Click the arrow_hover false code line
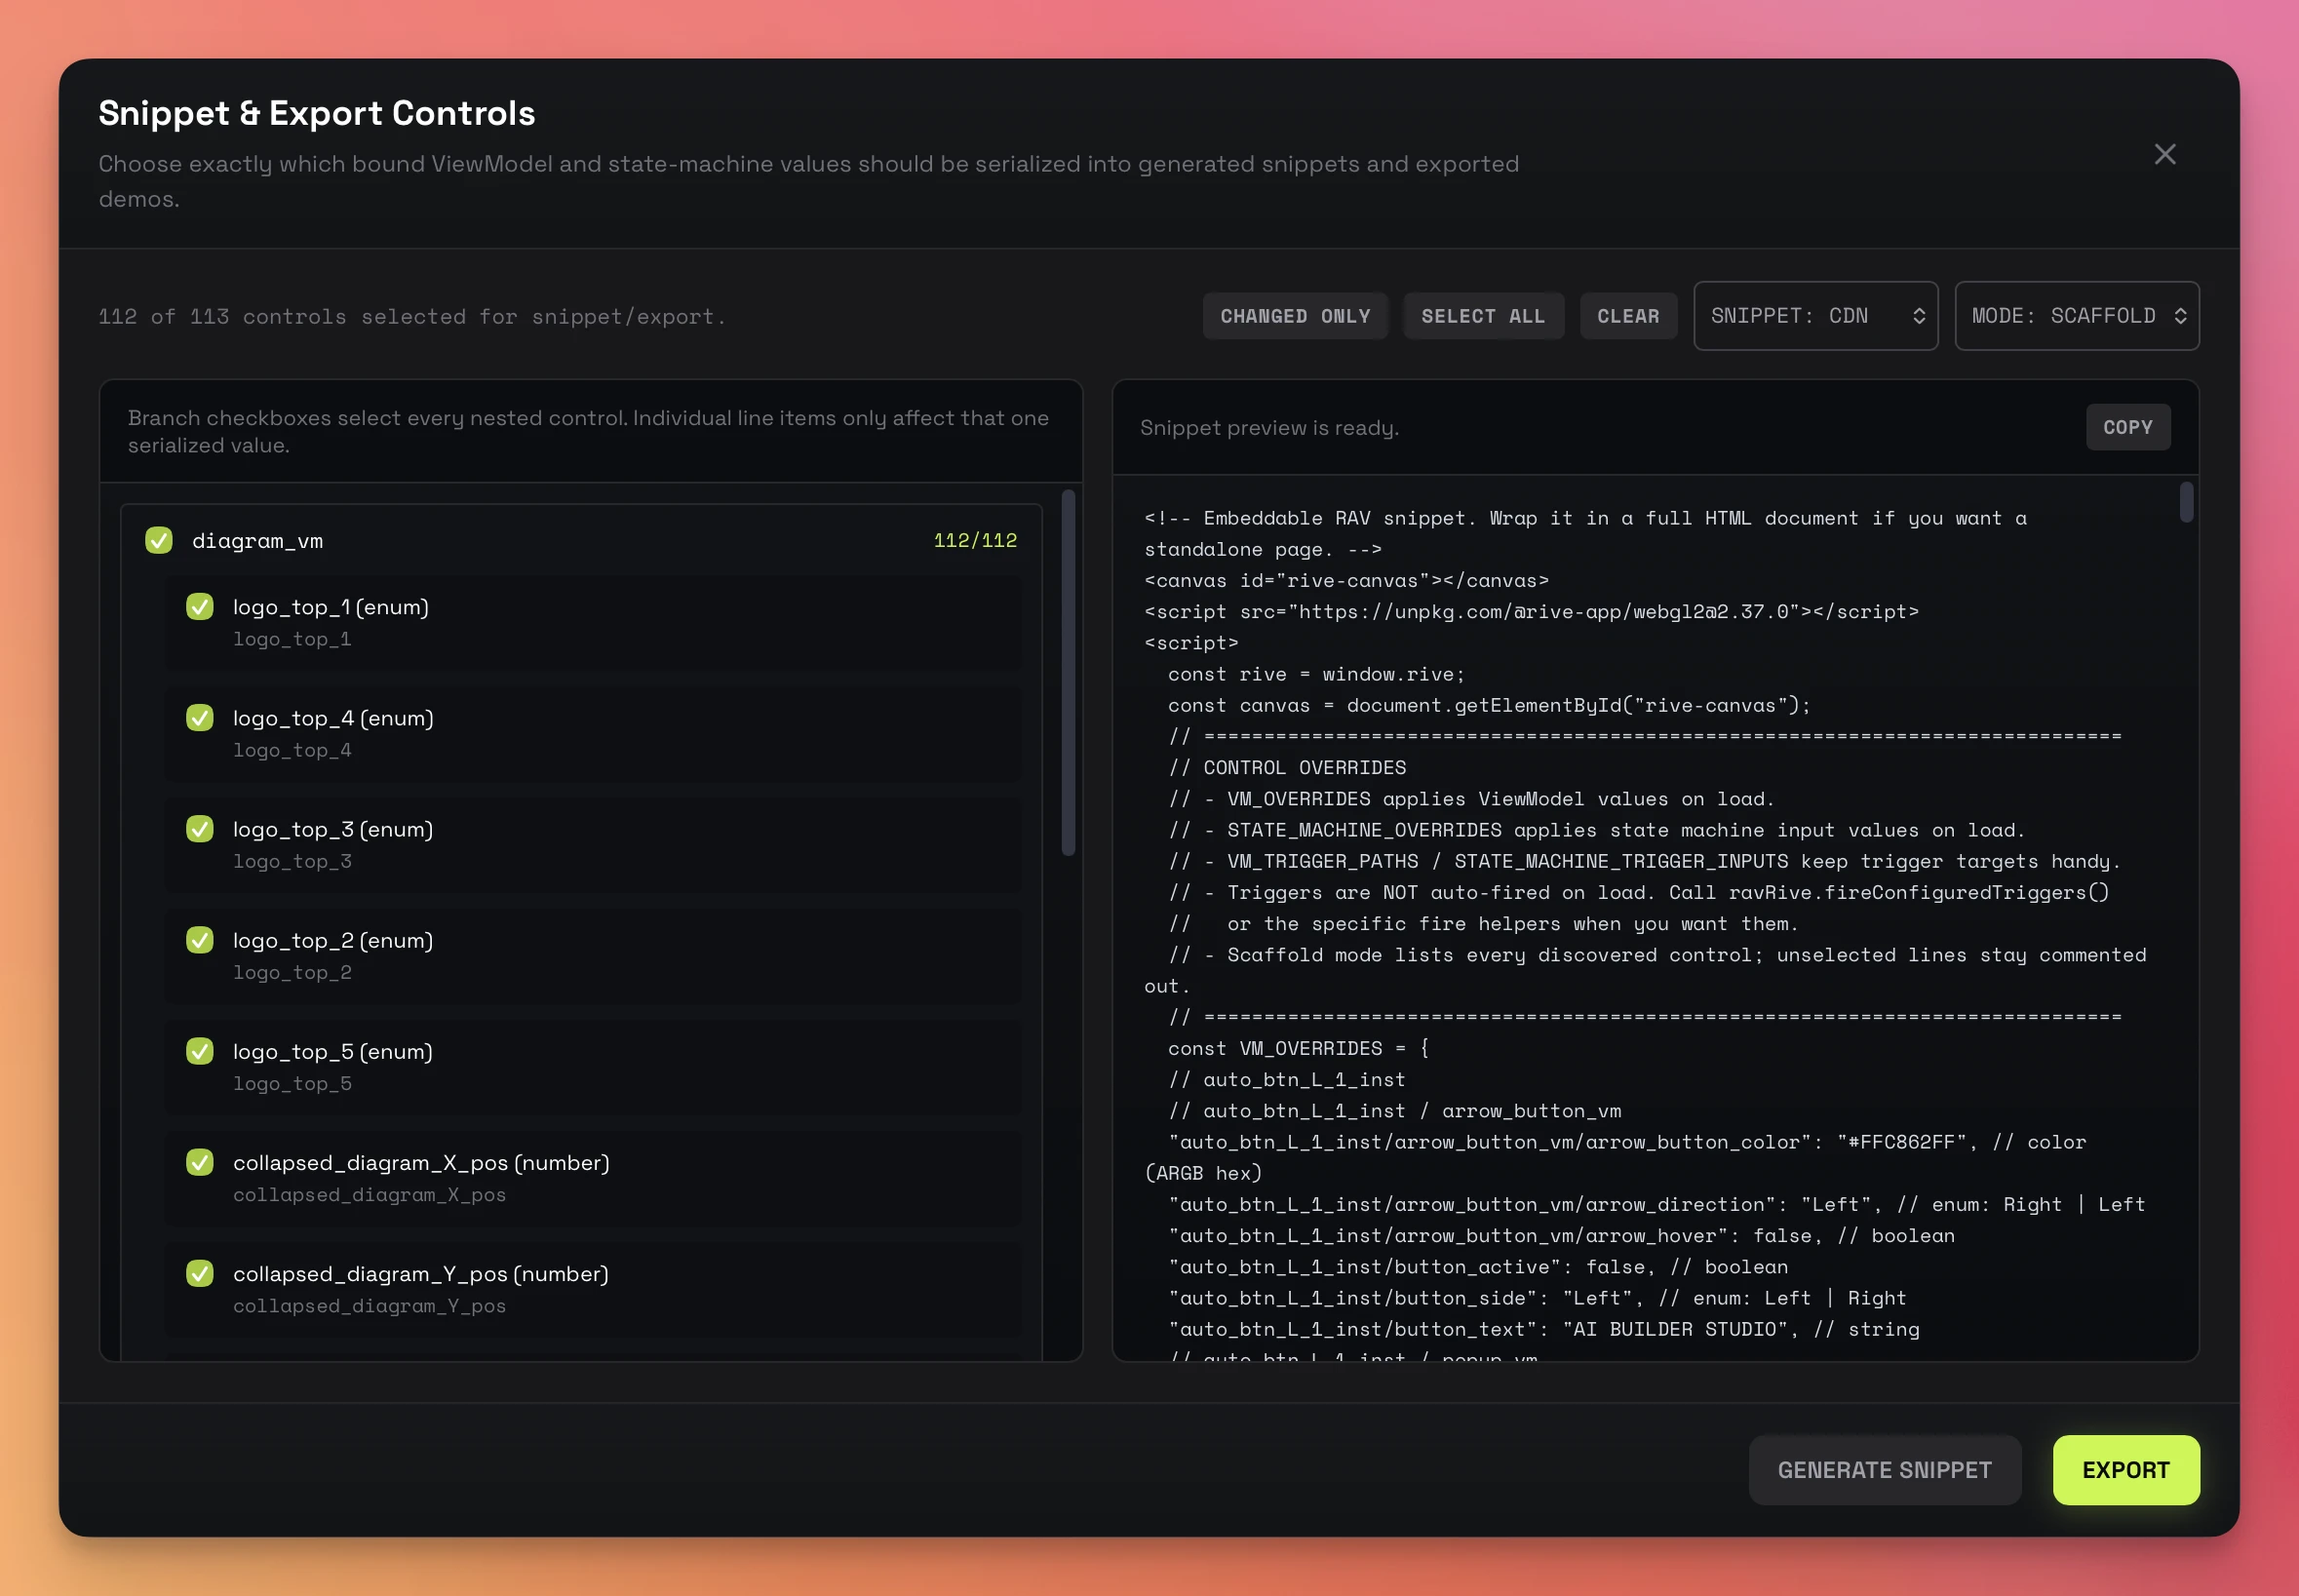The image size is (2299, 1596). (1561, 1235)
